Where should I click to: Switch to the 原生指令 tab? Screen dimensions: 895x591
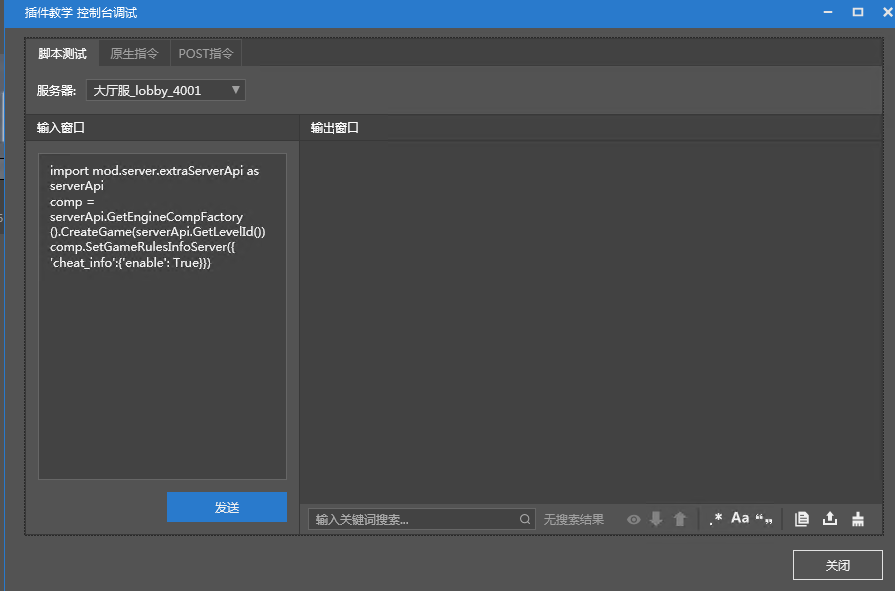point(134,54)
